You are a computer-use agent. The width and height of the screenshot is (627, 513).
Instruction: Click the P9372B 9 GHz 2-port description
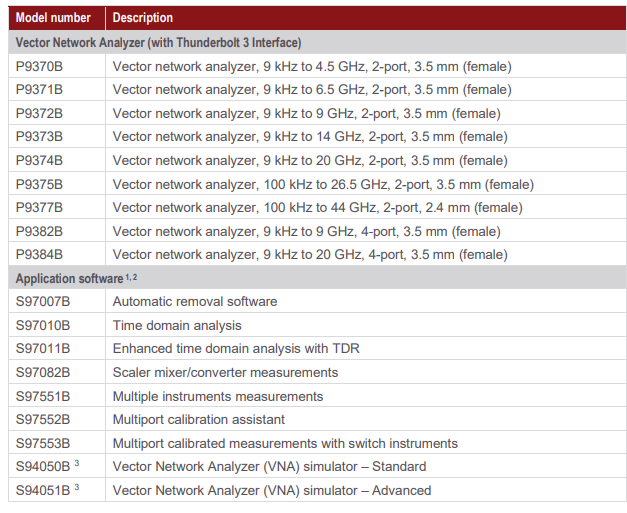point(307,114)
